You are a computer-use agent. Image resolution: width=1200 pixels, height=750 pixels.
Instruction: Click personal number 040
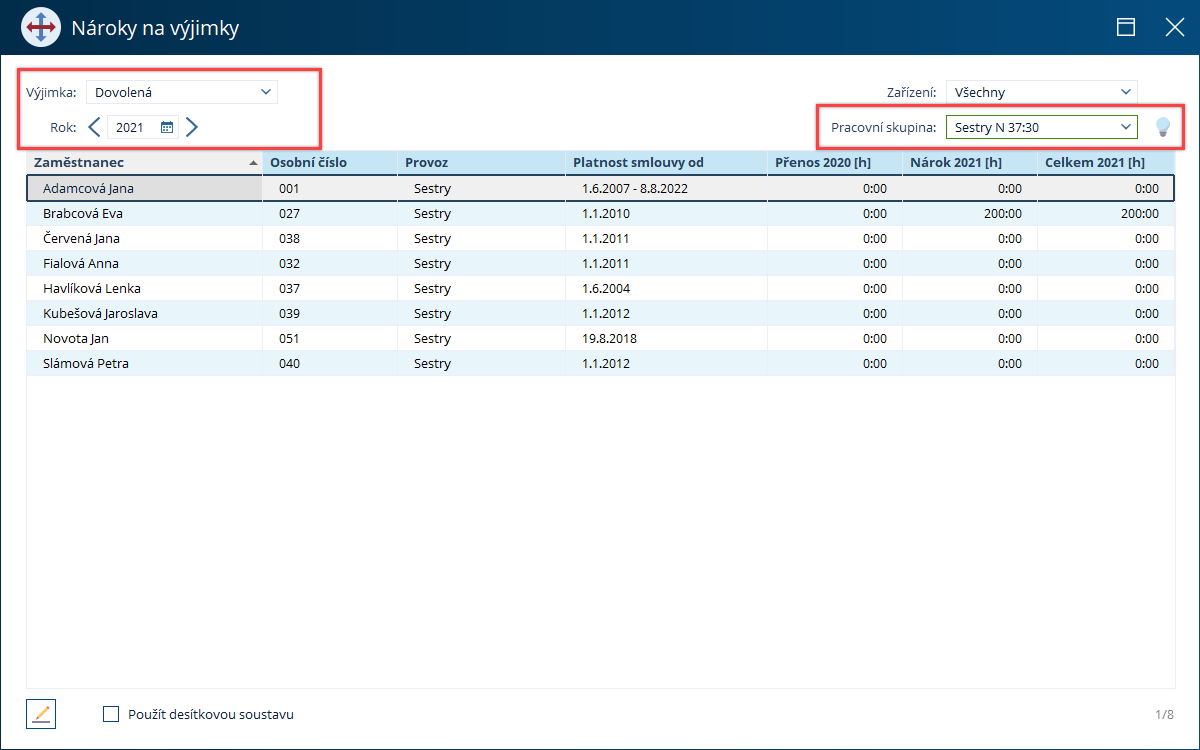(289, 363)
